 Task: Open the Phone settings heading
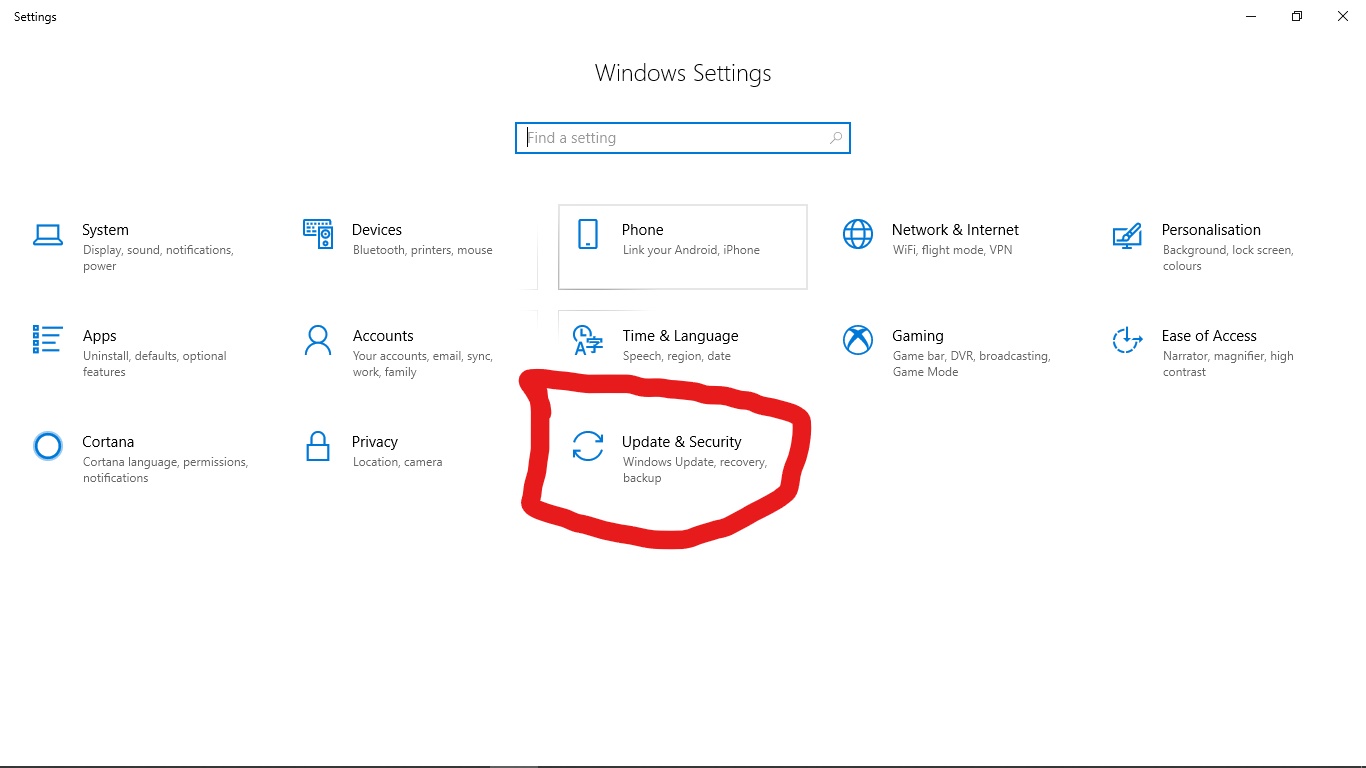(x=643, y=230)
